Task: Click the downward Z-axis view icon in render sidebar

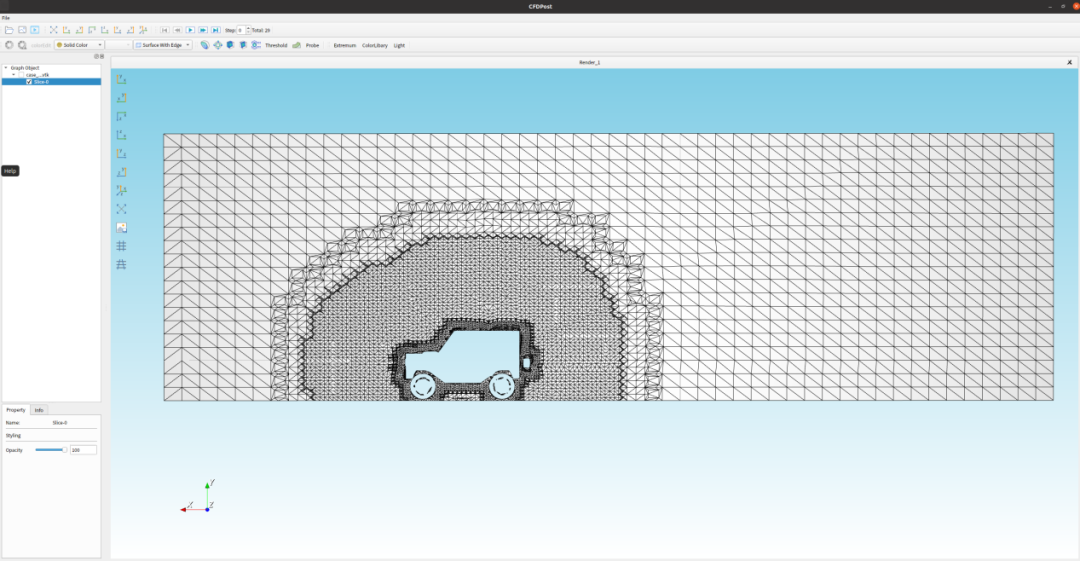Action: [121, 116]
